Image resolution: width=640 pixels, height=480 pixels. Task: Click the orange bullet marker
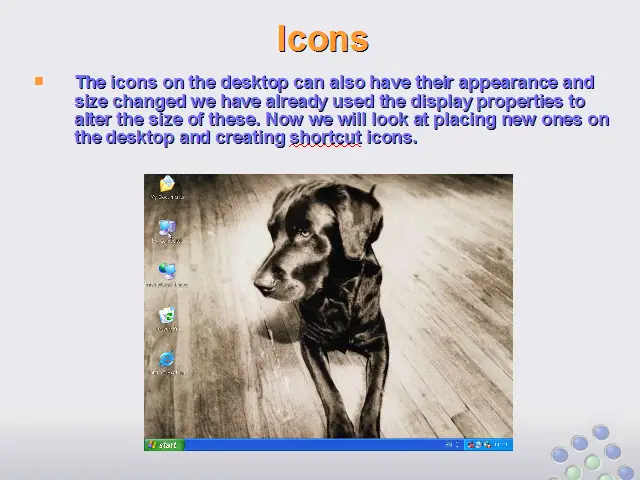coord(39,82)
